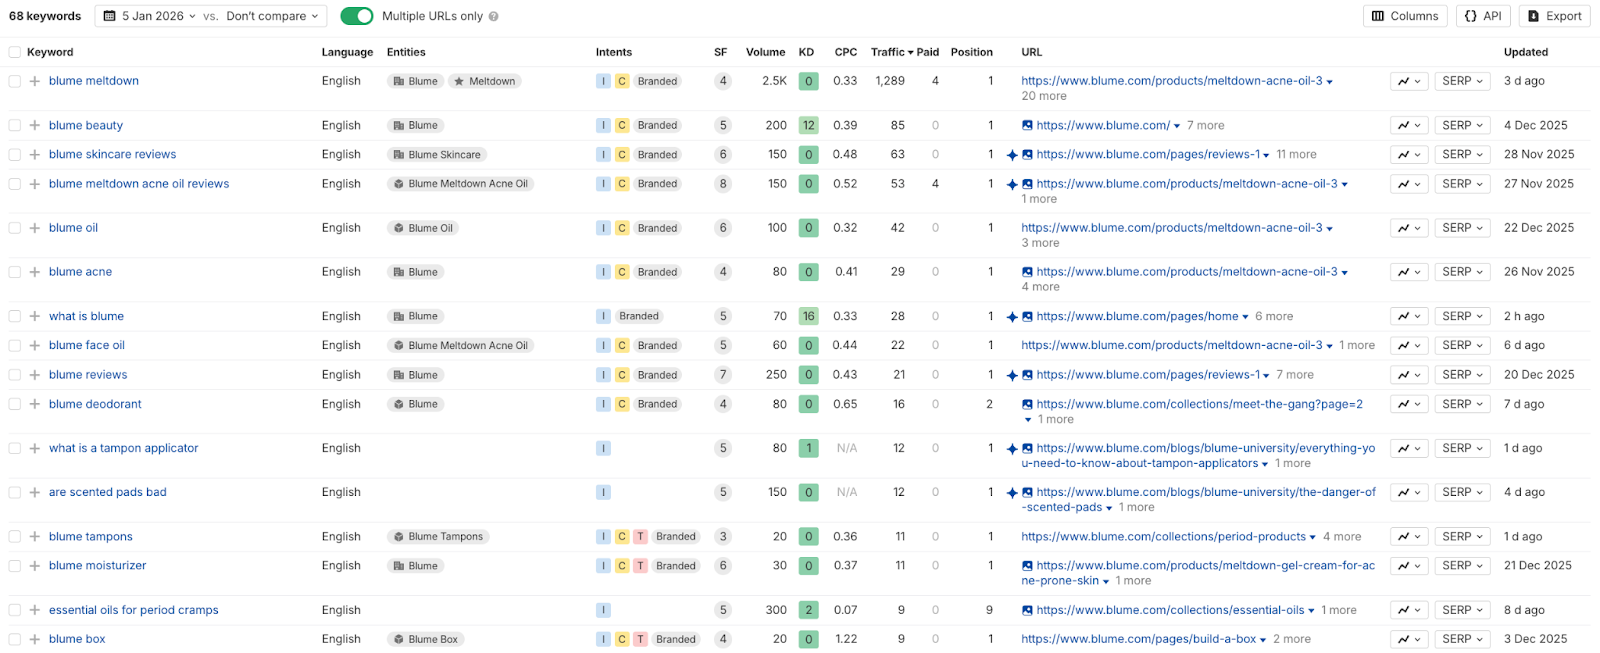Open the 5 Jan 2026 date dropdown
This screenshot has width=1600, height=653.
coord(150,16)
